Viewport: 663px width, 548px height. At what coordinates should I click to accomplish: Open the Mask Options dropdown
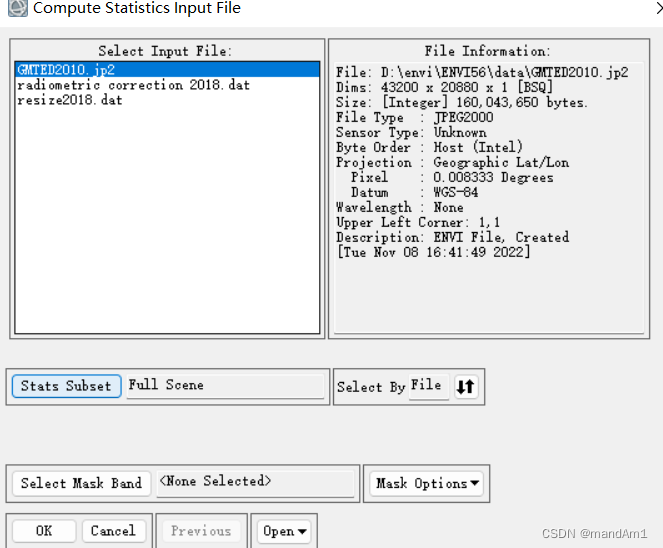(x=427, y=483)
